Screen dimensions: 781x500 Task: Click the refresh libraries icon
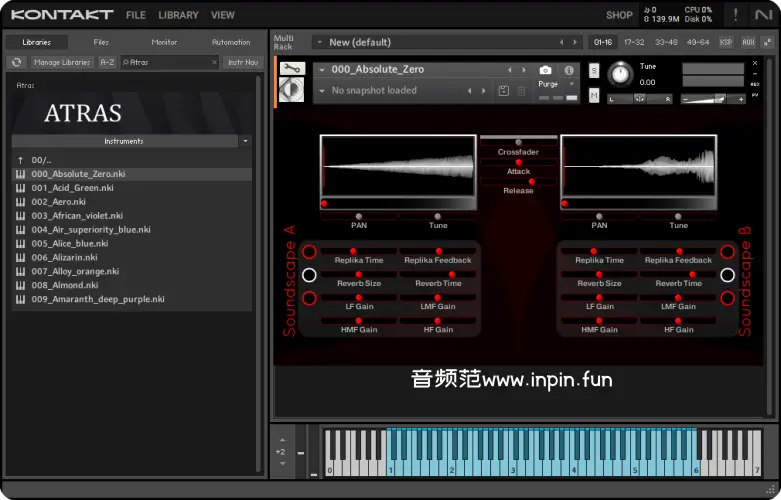click(16, 62)
